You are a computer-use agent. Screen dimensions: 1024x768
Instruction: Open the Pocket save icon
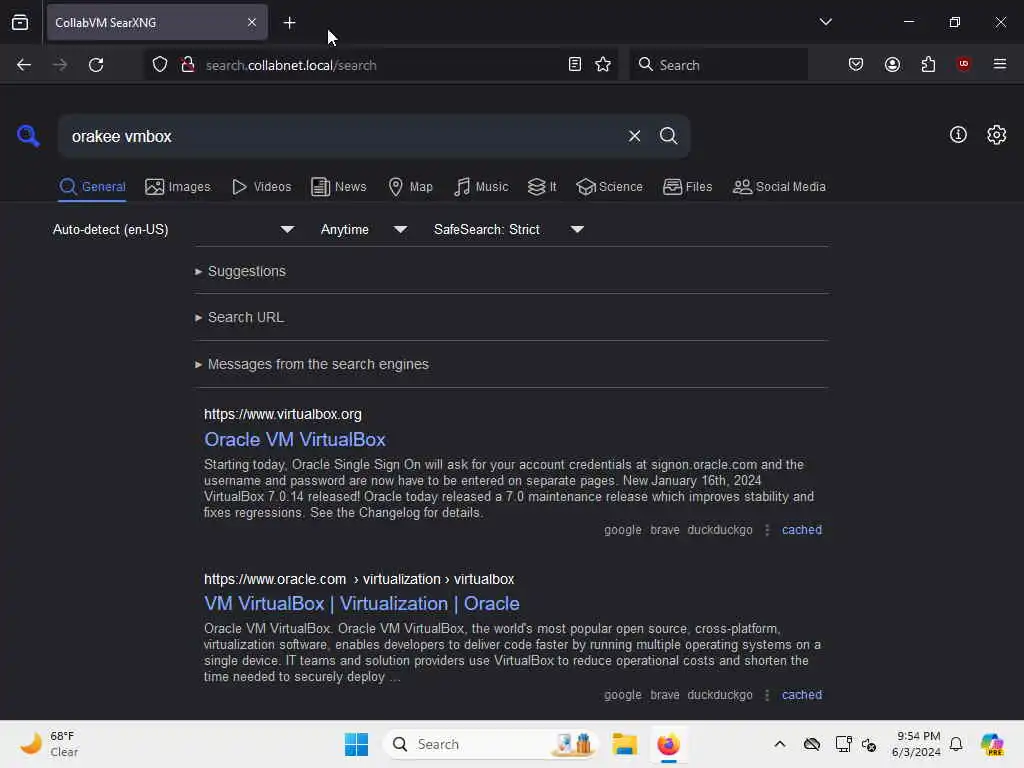(x=856, y=65)
